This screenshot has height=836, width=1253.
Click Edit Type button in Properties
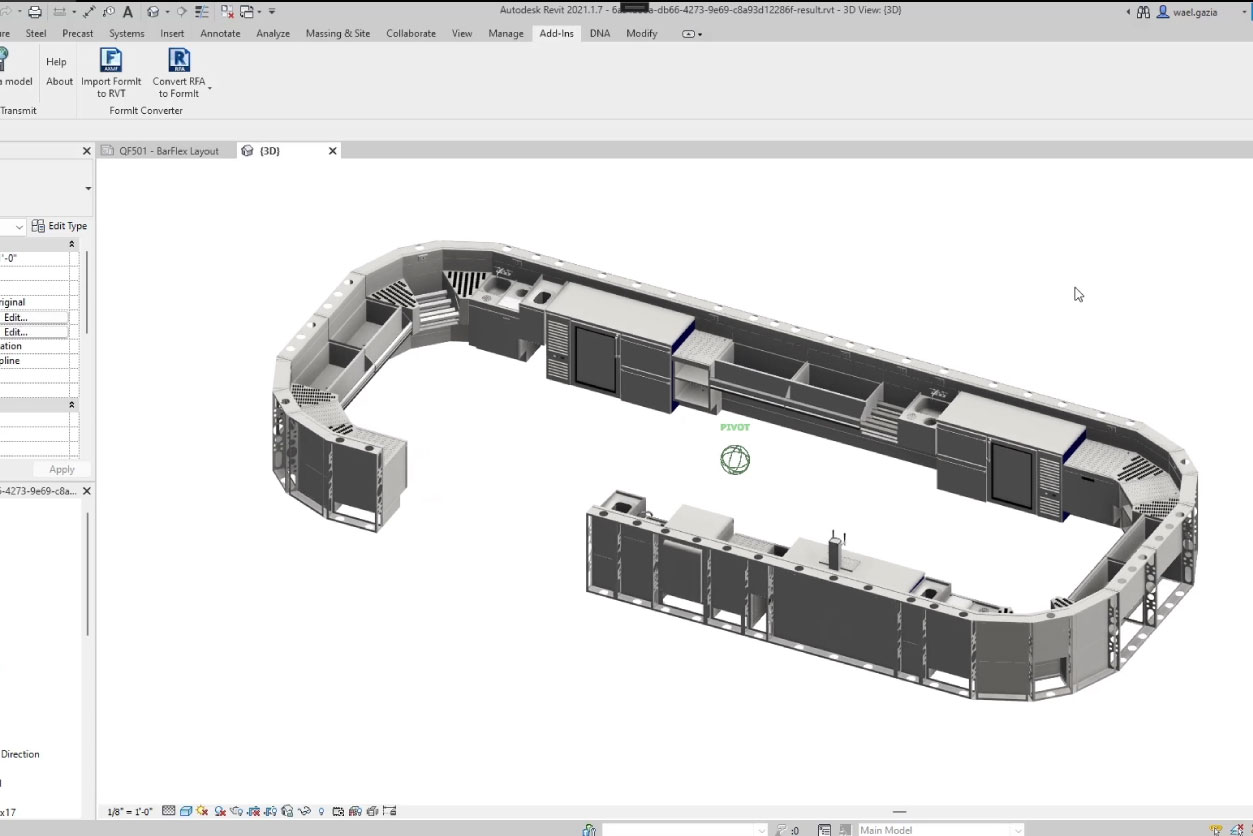59,226
